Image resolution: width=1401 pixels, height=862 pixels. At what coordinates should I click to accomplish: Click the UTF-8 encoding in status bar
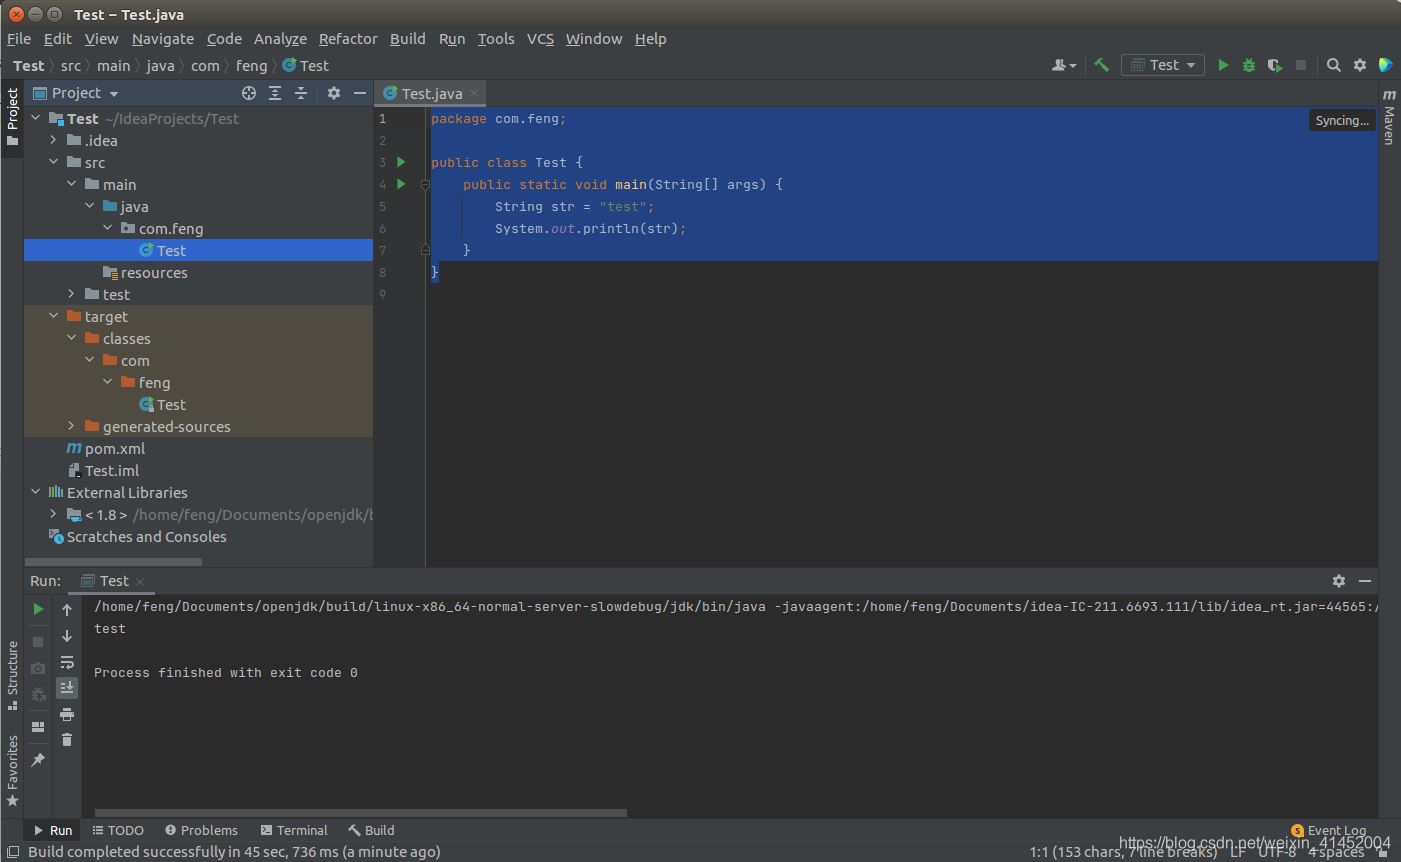1276,852
